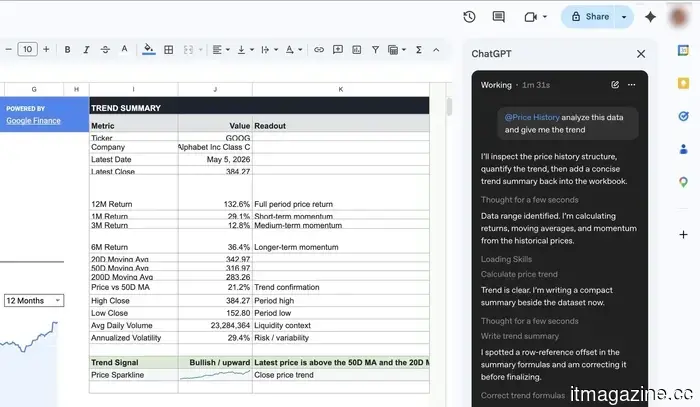Click the vertical sheet scrollbar
The width and height of the screenshot is (700, 407).
click(449, 106)
